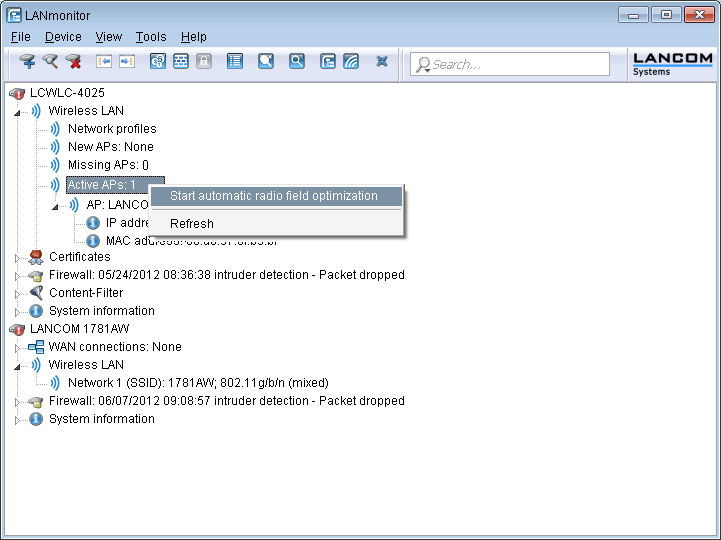Select the LANCOM 1781AW device entry

point(79,329)
